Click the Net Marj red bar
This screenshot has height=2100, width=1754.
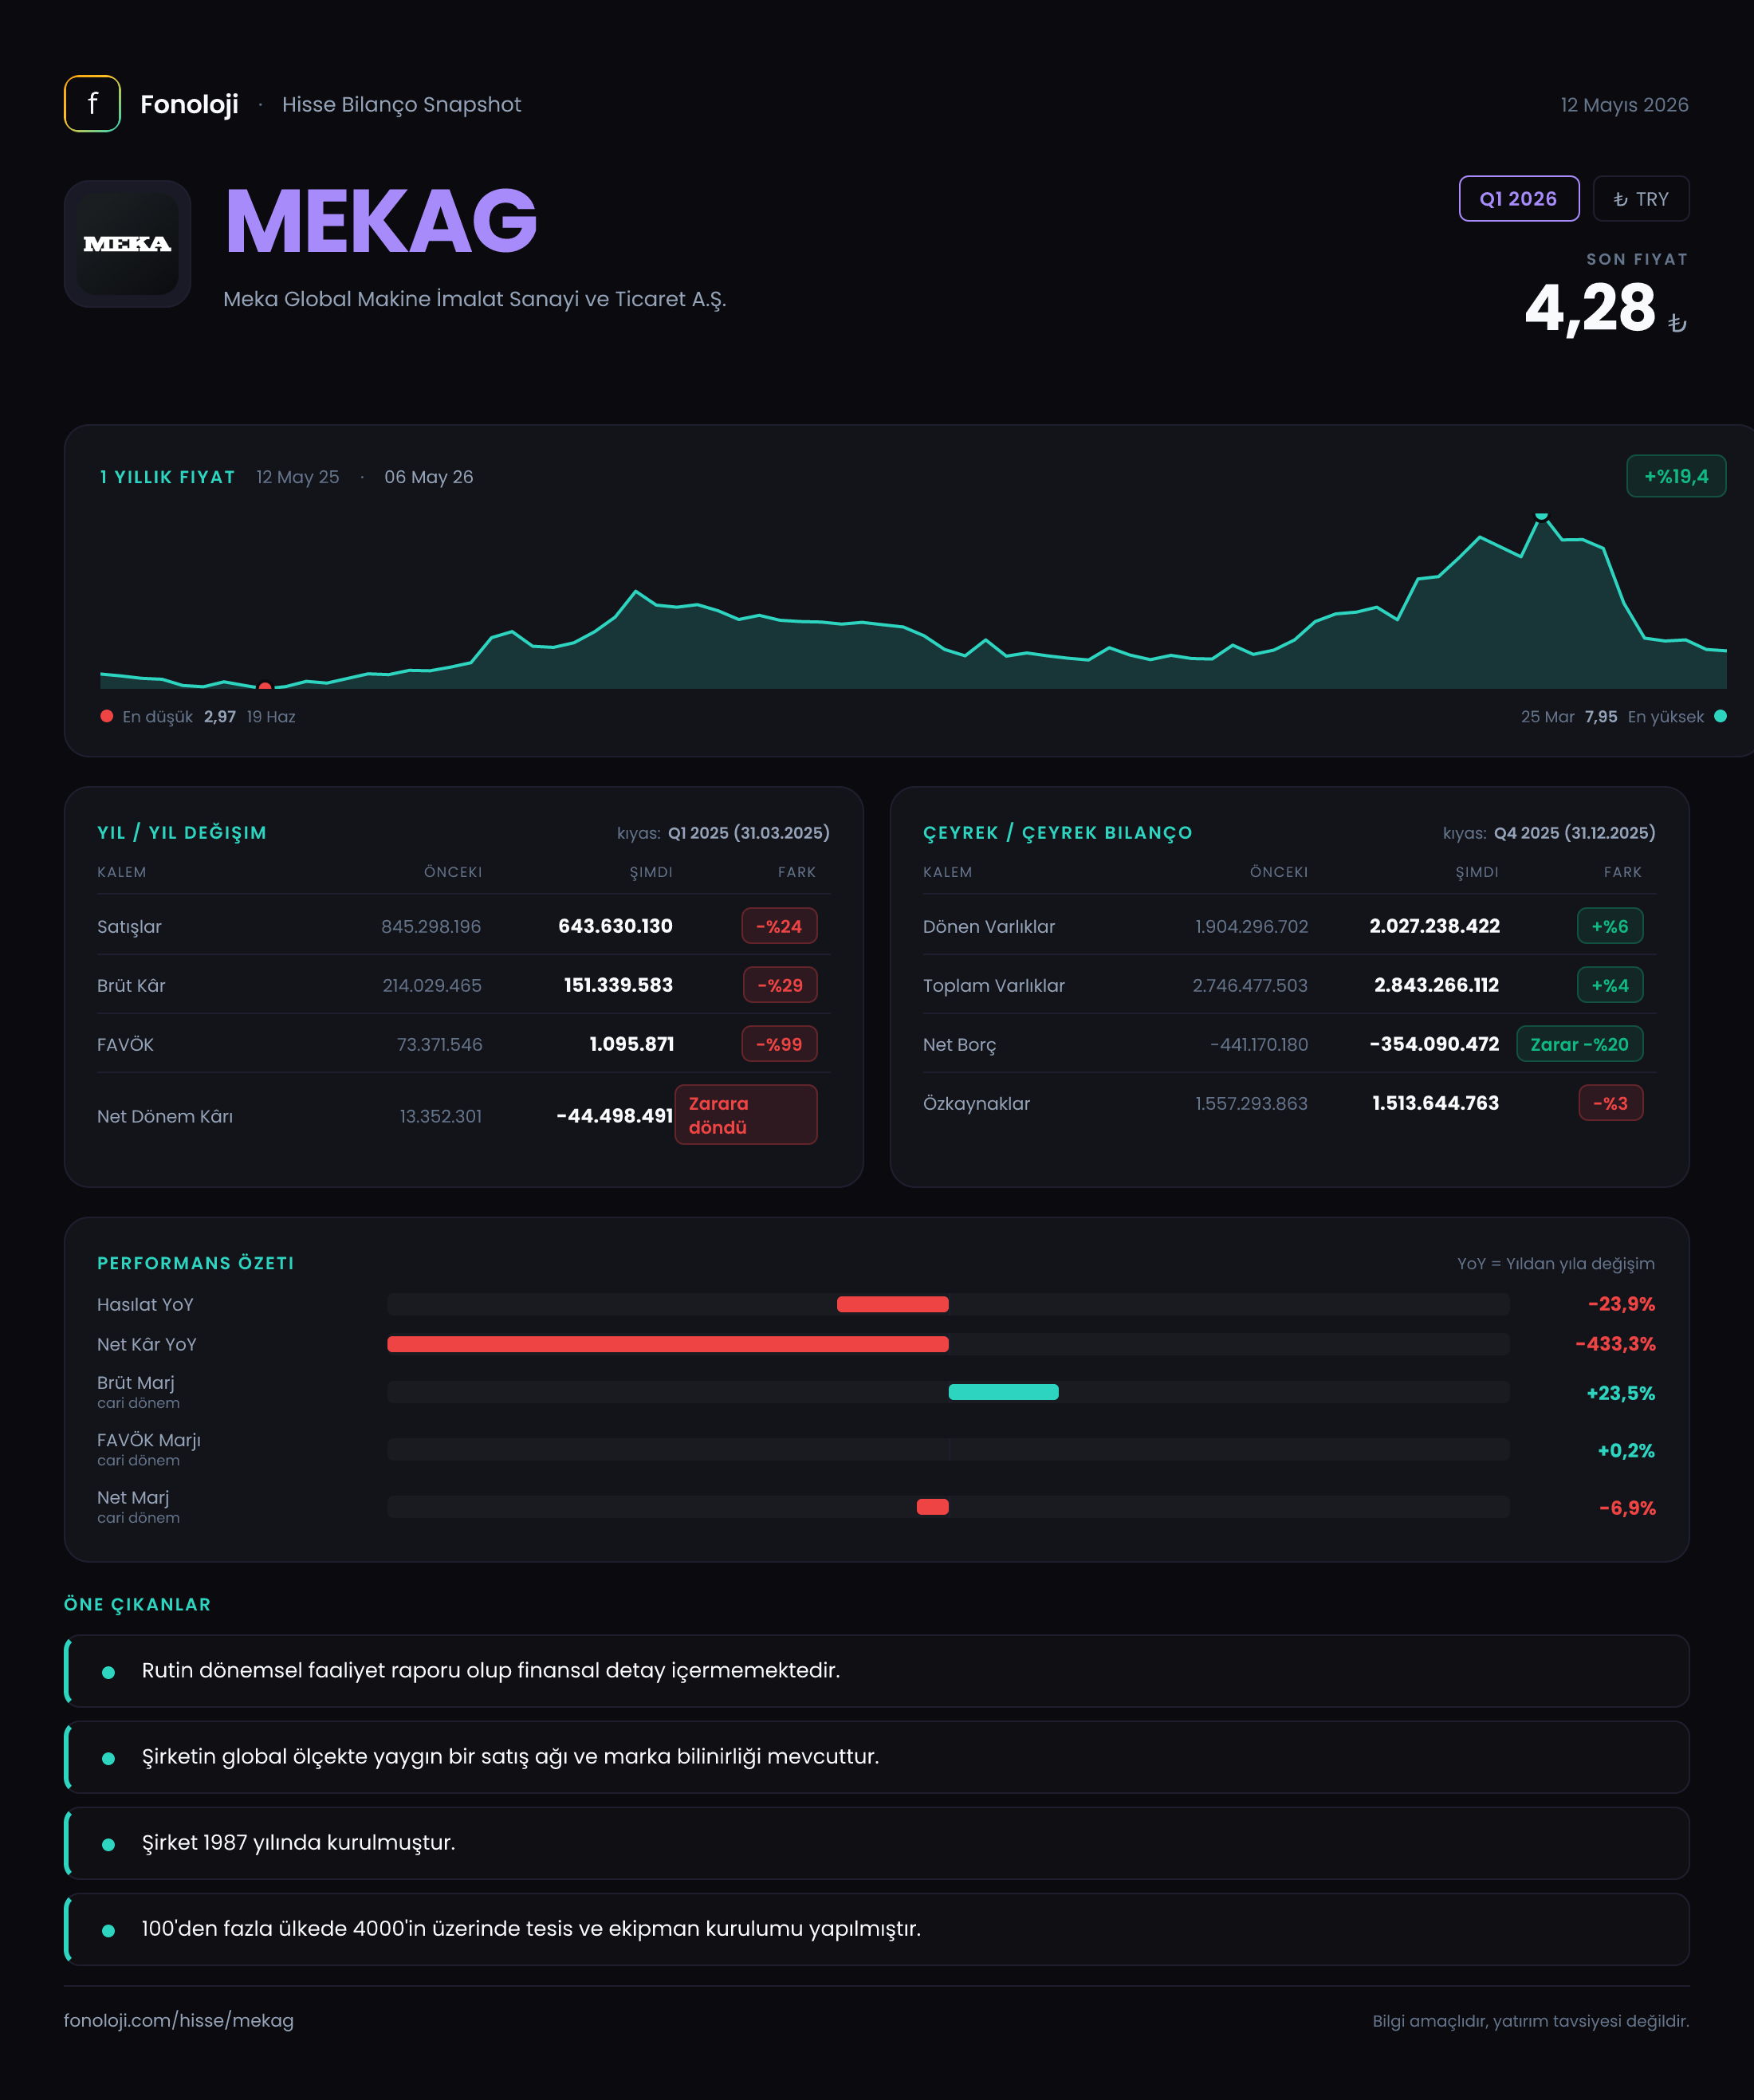point(932,1507)
